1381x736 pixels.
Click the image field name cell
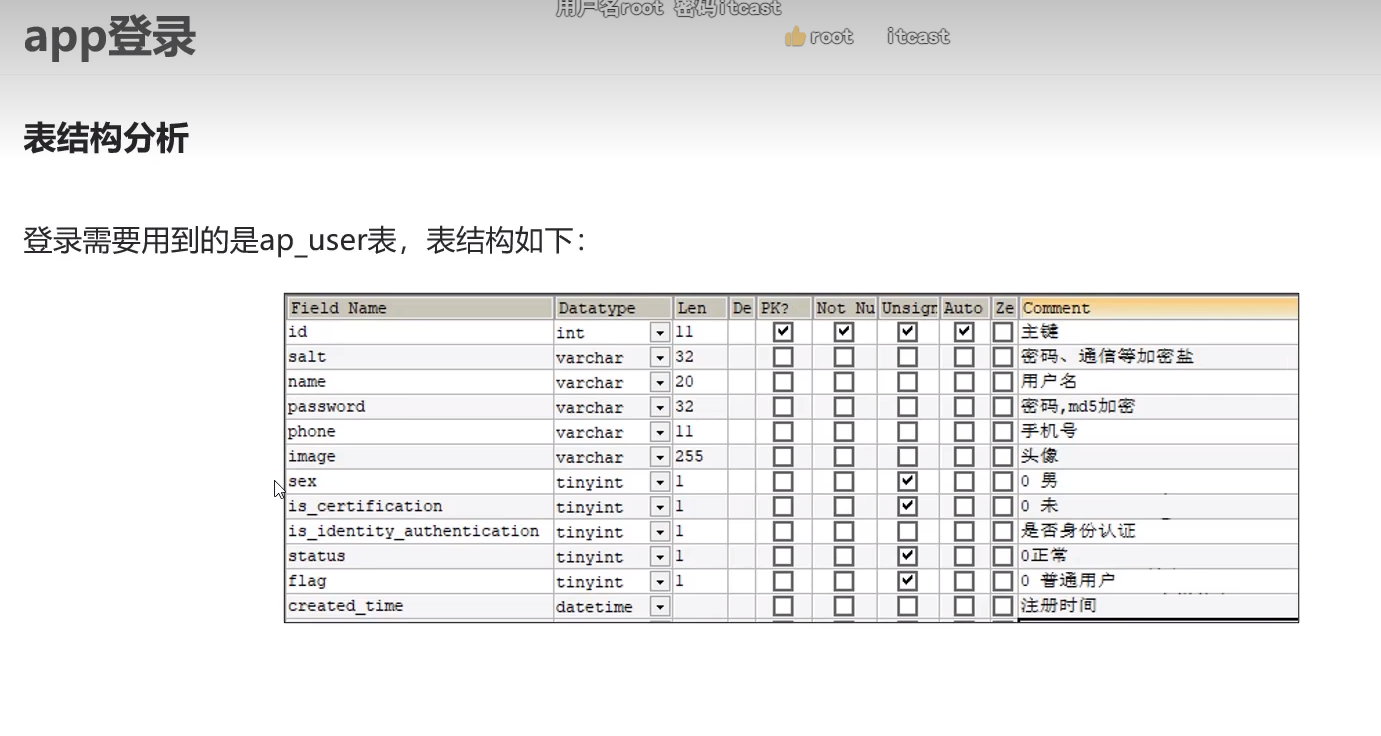click(x=419, y=457)
